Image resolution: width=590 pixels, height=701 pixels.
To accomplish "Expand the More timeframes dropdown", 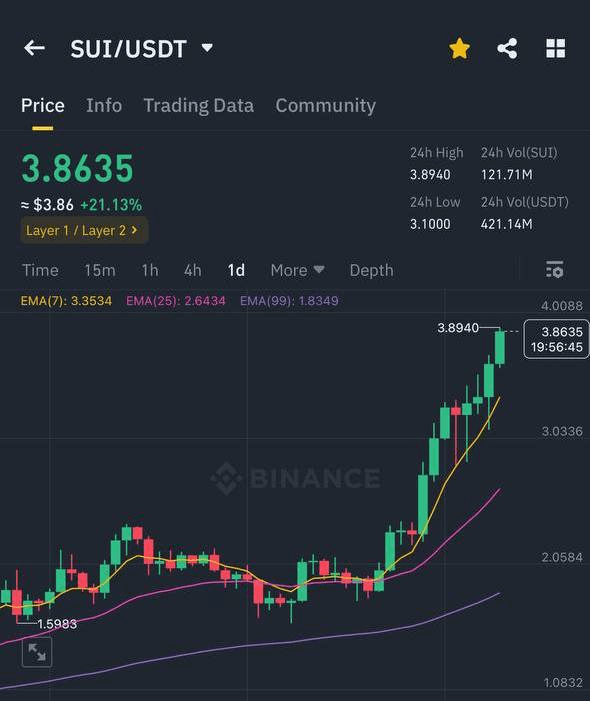I will 297,270.
